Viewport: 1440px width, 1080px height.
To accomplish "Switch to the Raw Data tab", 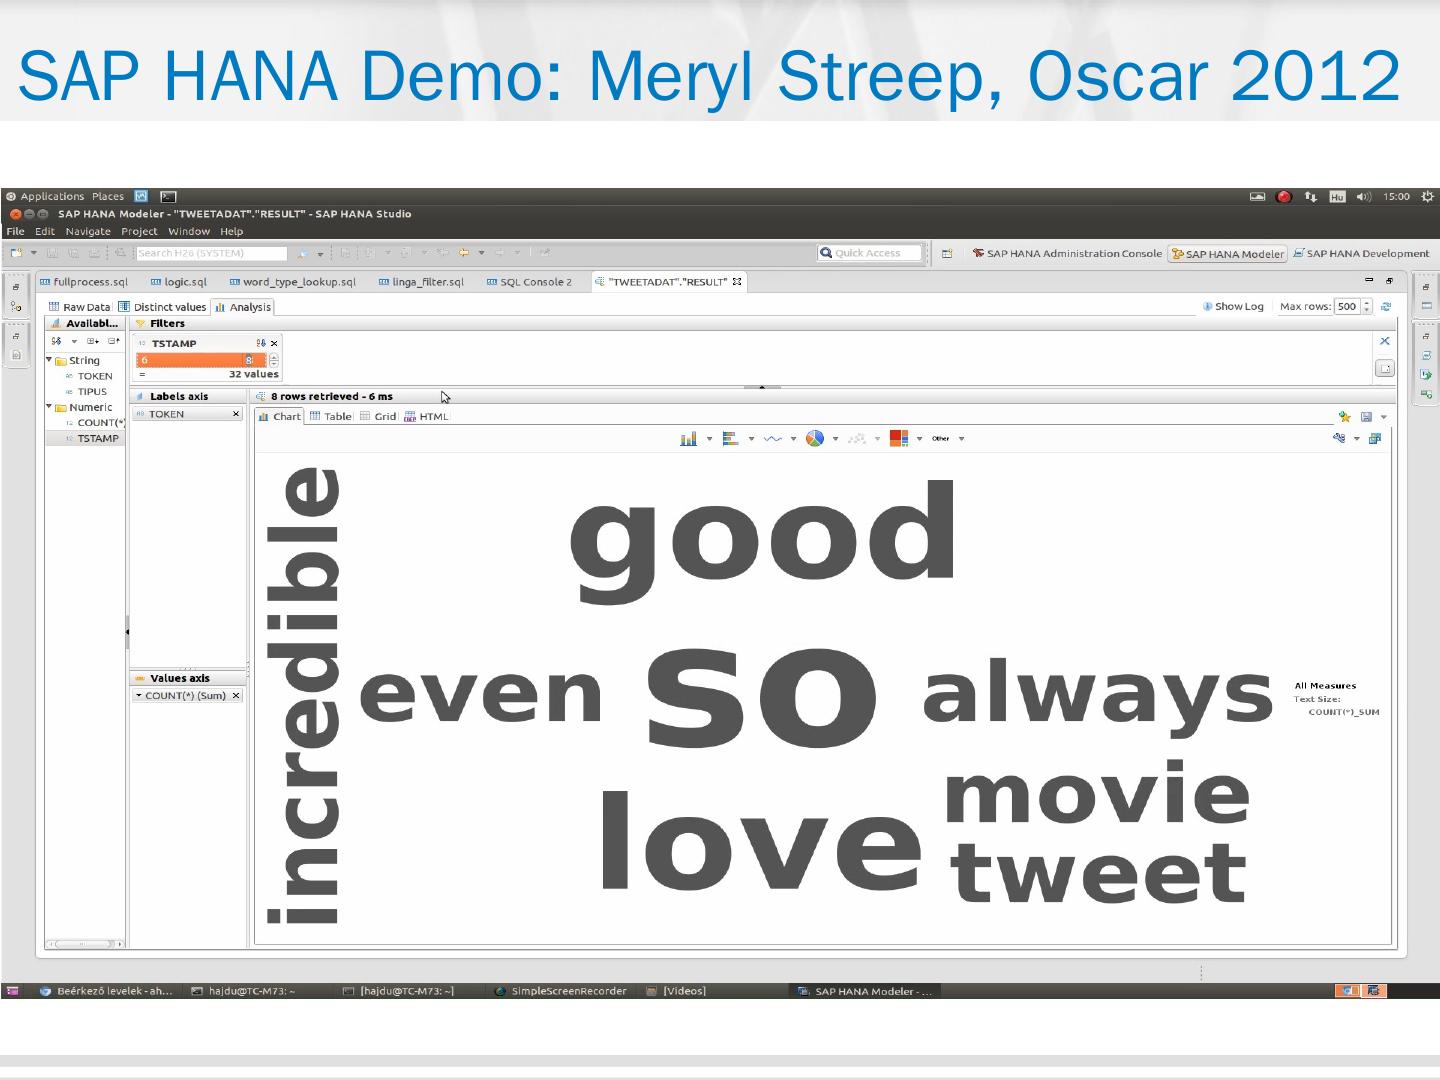I will [x=79, y=307].
